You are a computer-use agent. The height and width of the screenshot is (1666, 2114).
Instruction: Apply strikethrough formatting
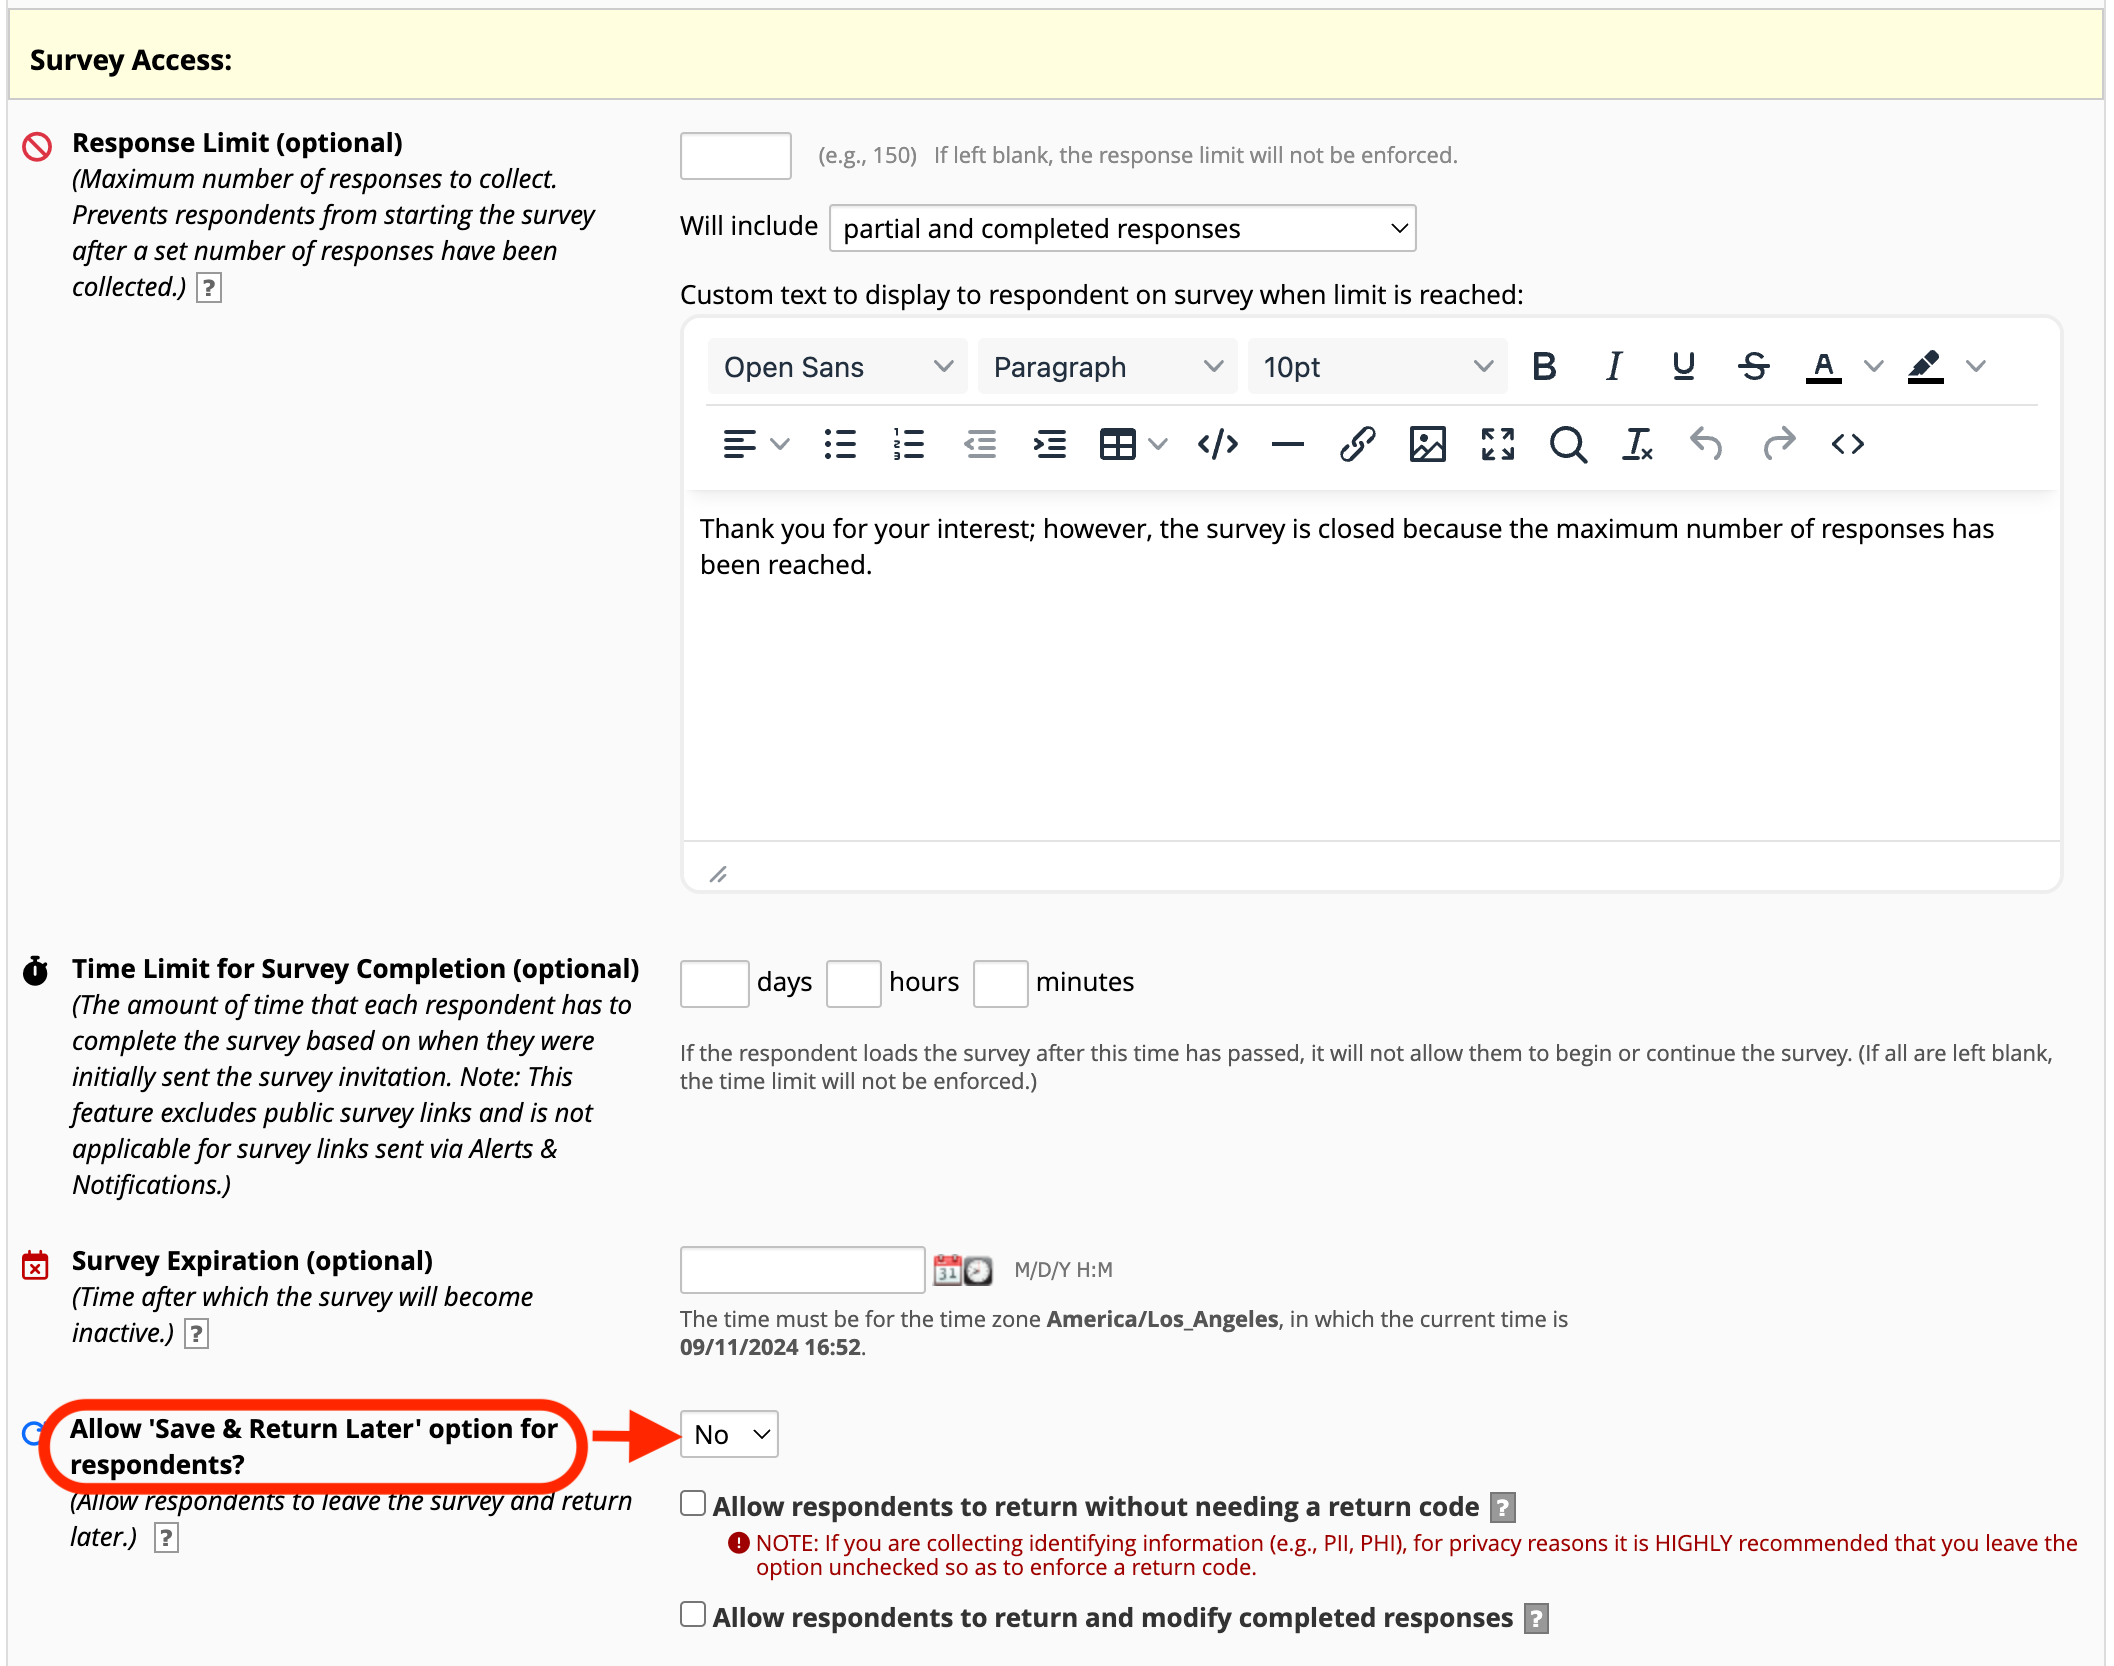[x=1753, y=367]
